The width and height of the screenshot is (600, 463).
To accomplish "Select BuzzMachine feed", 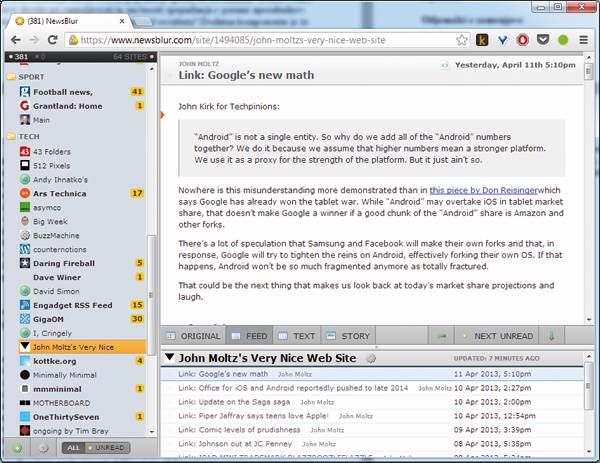I will [x=82, y=235].
